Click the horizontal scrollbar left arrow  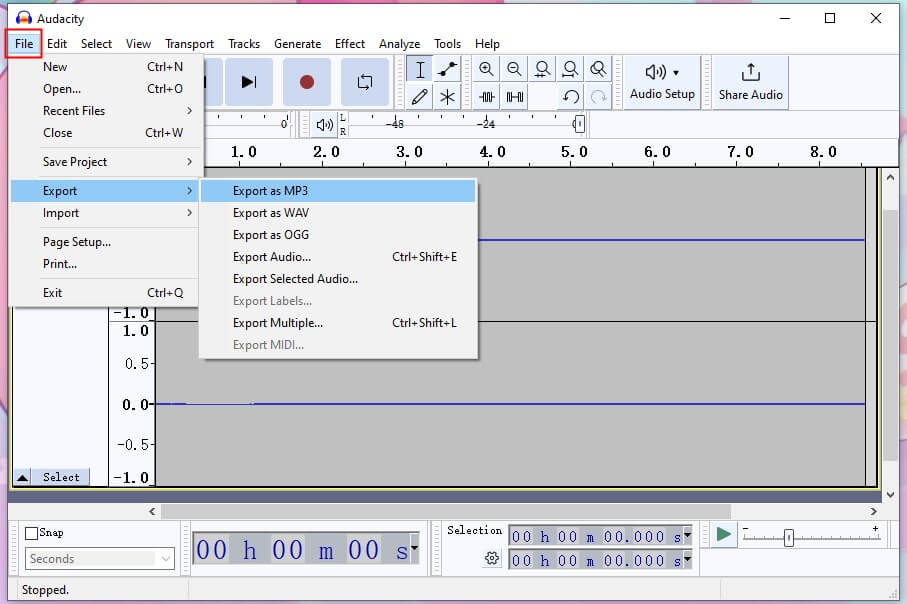[152, 511]
